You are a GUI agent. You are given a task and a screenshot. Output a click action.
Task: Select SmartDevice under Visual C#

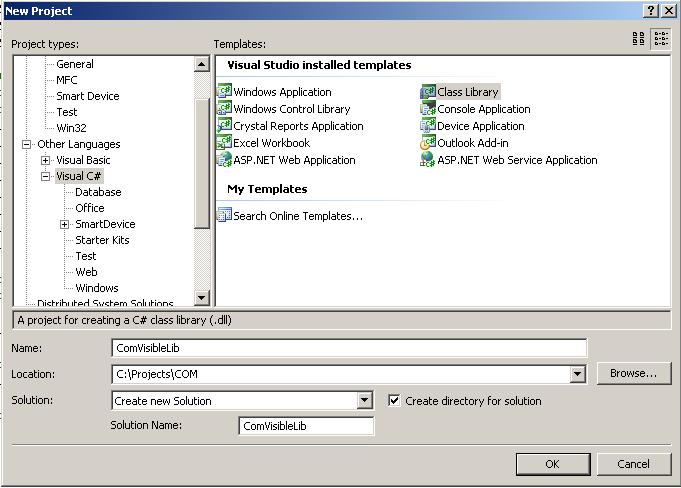point(105,224)
